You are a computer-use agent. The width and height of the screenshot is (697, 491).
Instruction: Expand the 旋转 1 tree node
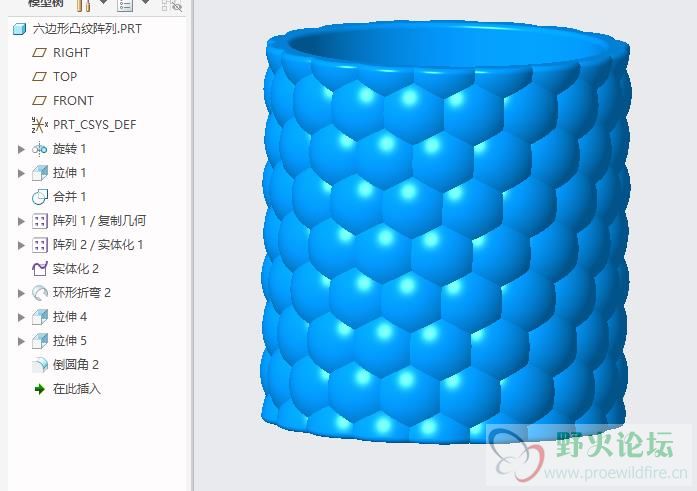tap(21, 149)
